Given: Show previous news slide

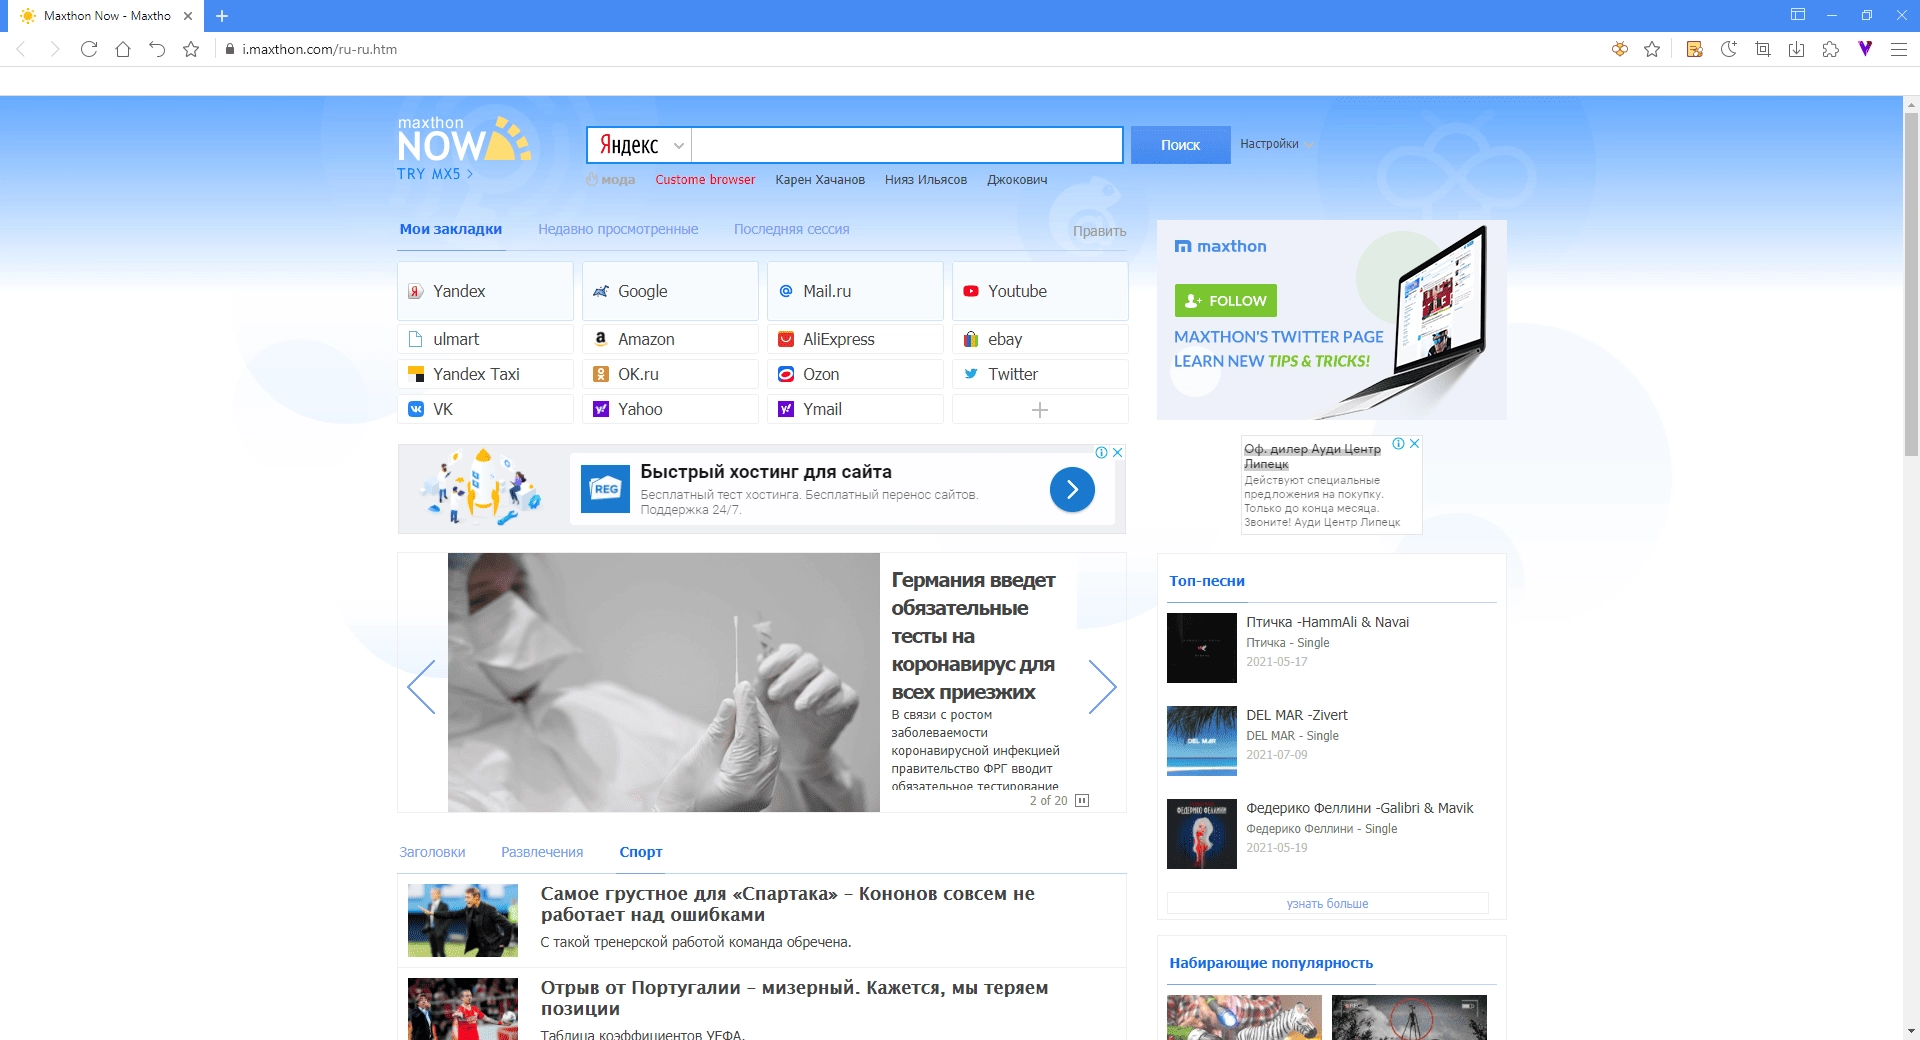Looking at the screenshot, I should (421, 687).
